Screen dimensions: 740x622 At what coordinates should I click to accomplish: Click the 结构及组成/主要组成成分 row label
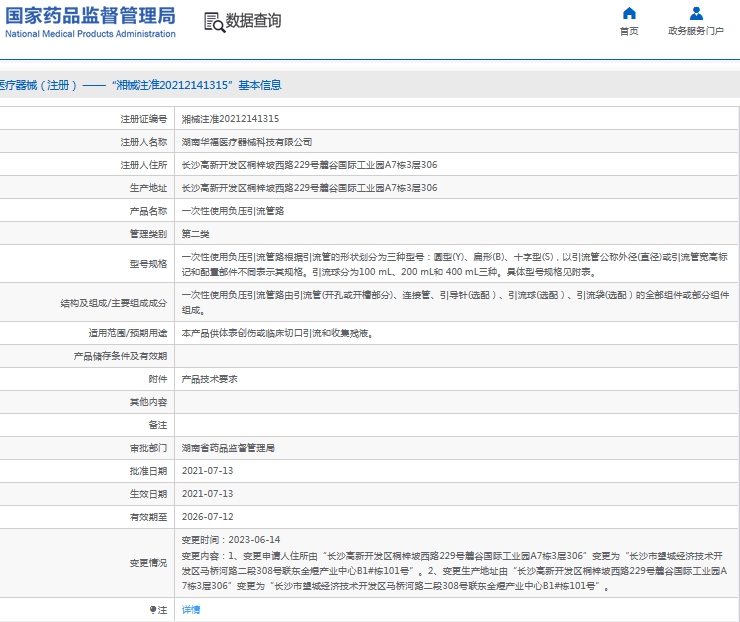[114, 303]
